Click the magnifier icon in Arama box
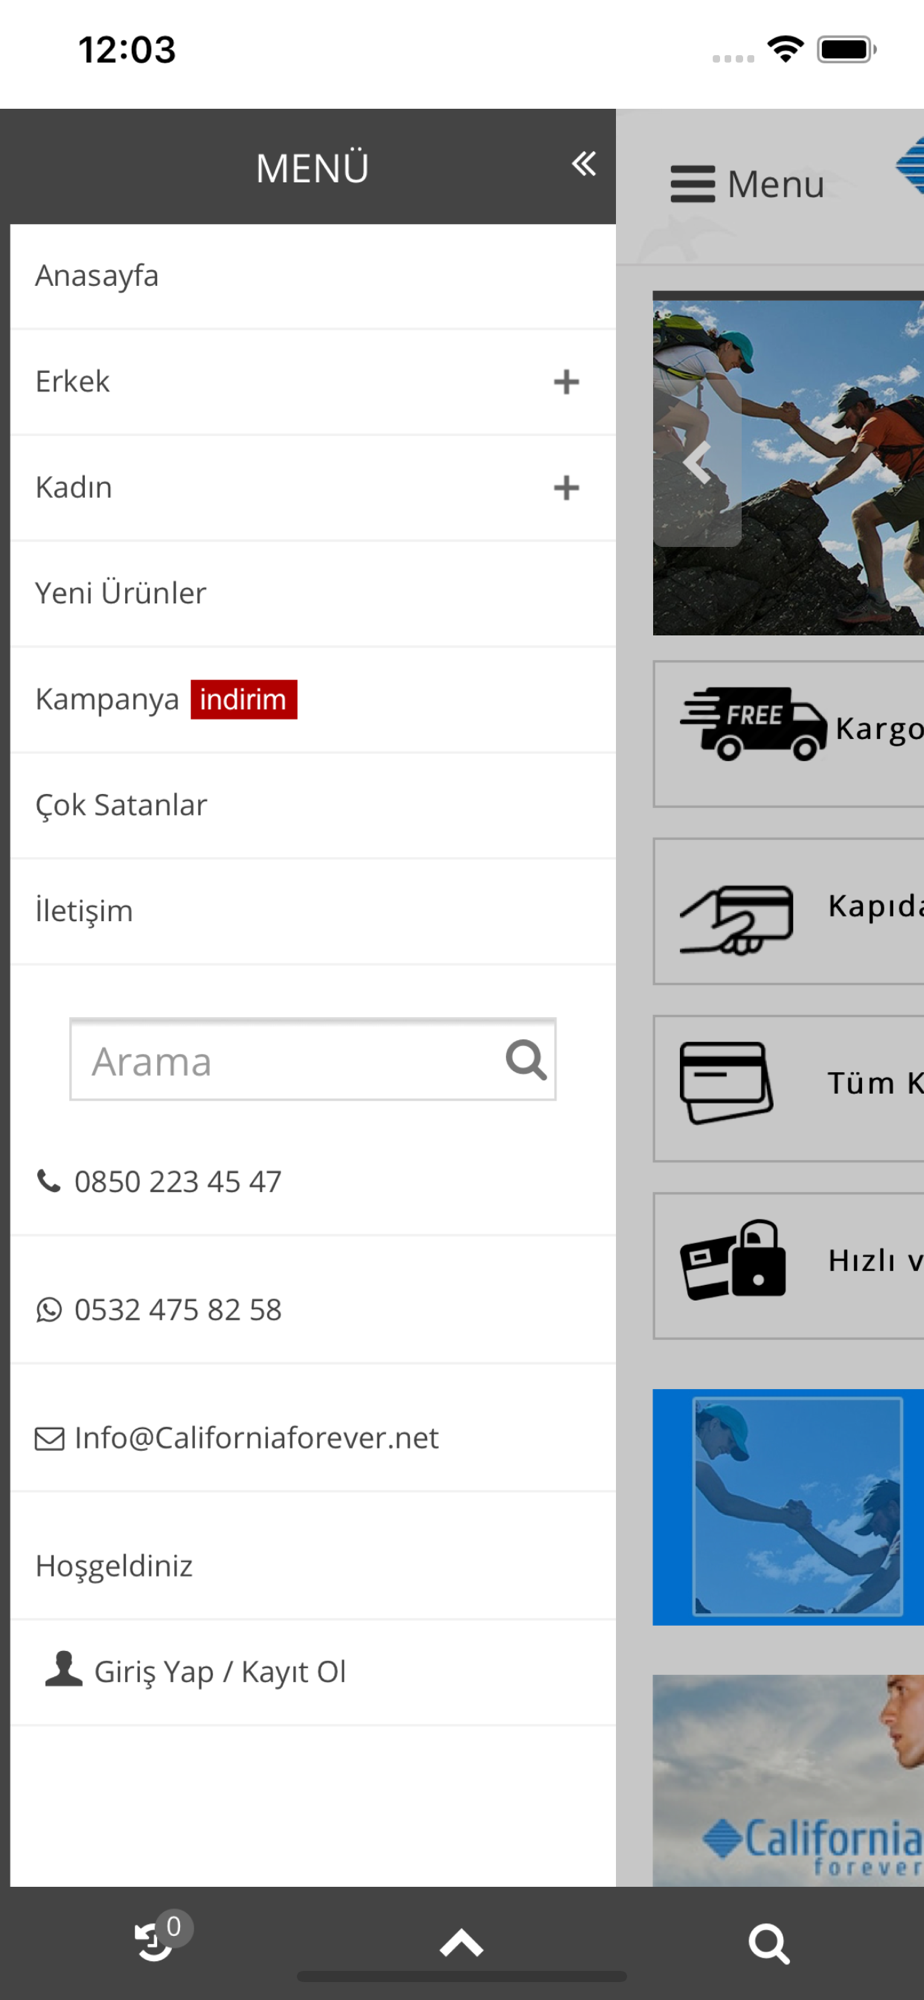Viewport: 924px width, 2000px height. (526, 1060)
